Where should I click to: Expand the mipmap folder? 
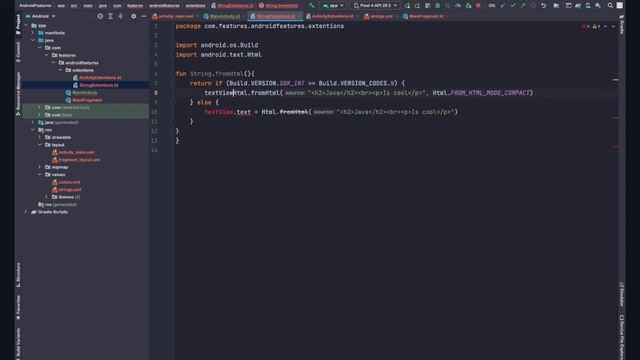coord(40,167)
